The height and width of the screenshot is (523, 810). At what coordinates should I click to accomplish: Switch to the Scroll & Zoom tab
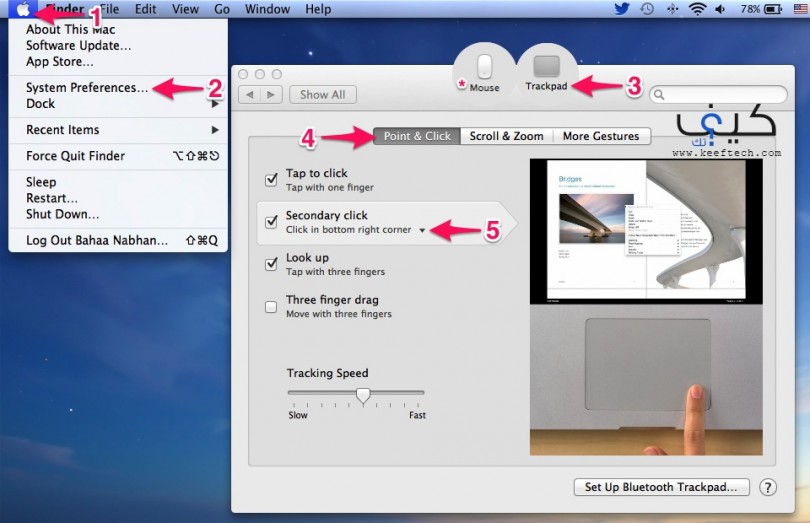pyautogui.click(x=507, y=136)
